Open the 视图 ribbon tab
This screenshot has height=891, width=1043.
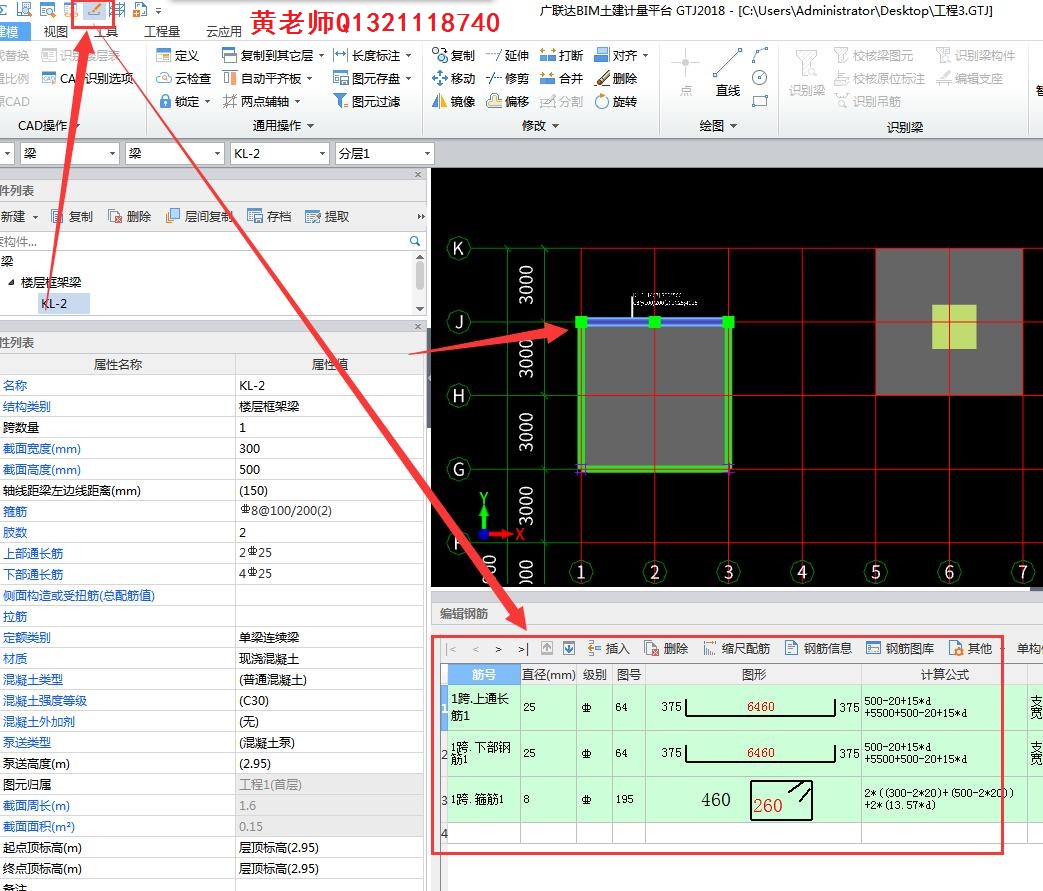click(56, 31)
